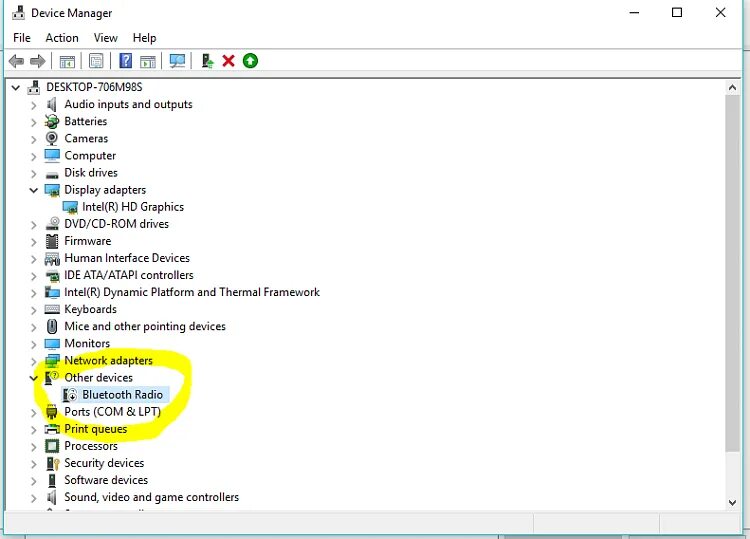This screenshot has height=539, width=750.
Task: Click the Cameras webcam icon
Action: click(52, 138)
